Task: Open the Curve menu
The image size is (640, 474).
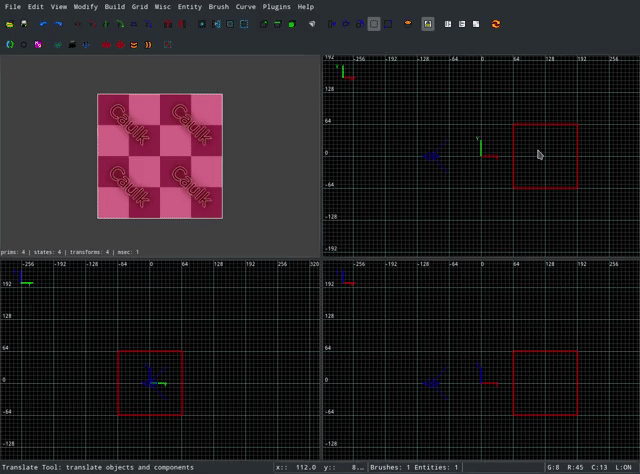Action: (245, 7)
